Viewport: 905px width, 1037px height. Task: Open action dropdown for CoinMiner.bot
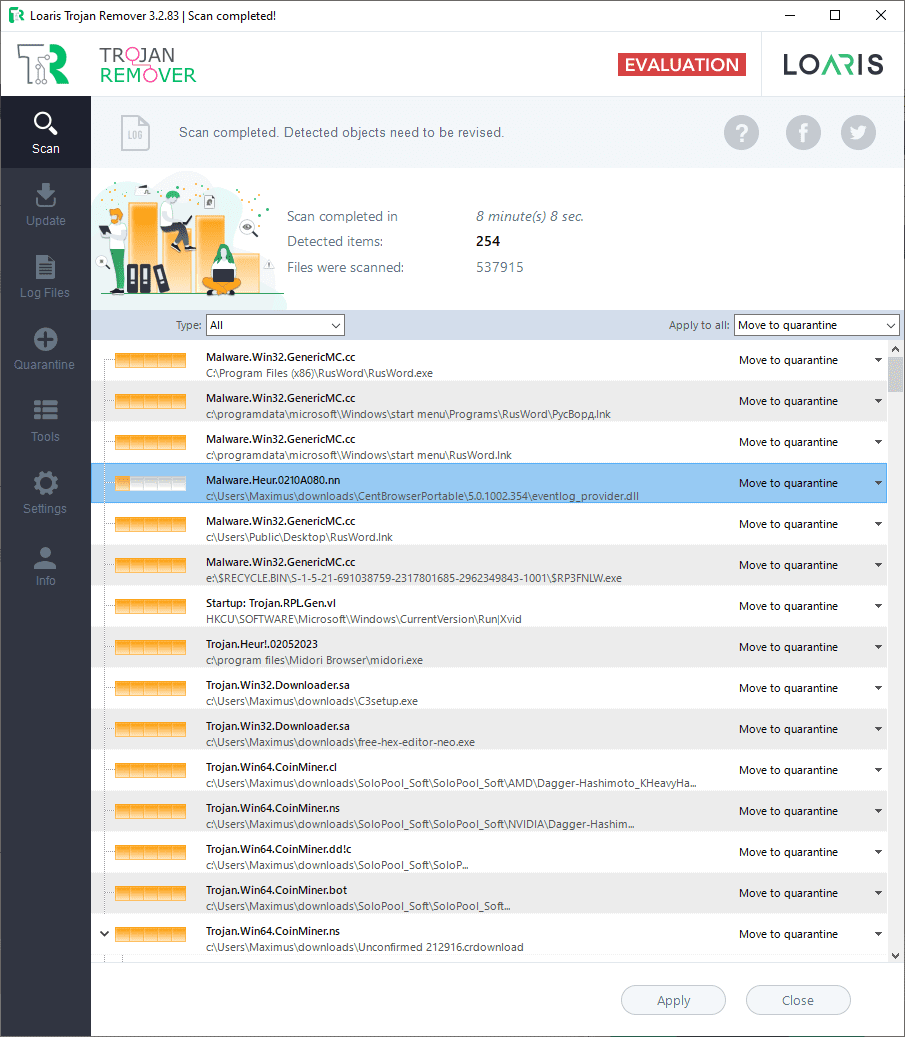tap(878, 893)
